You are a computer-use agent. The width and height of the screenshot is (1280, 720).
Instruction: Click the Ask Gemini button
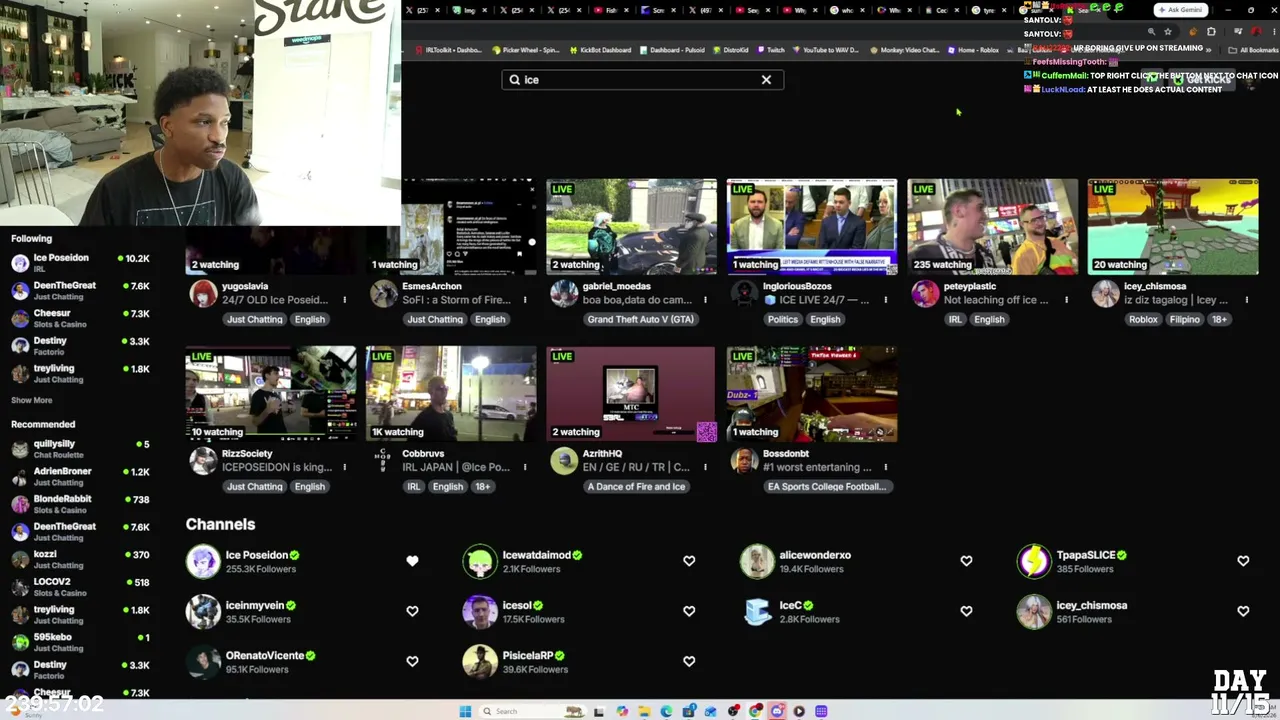tap(1181, 10)
